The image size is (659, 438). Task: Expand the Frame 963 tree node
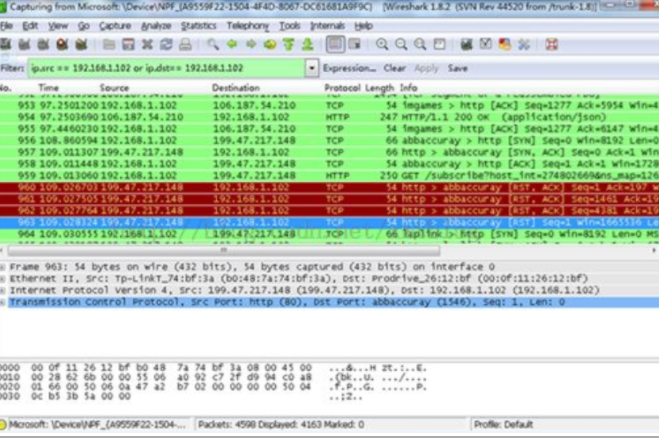coord(3,267)
